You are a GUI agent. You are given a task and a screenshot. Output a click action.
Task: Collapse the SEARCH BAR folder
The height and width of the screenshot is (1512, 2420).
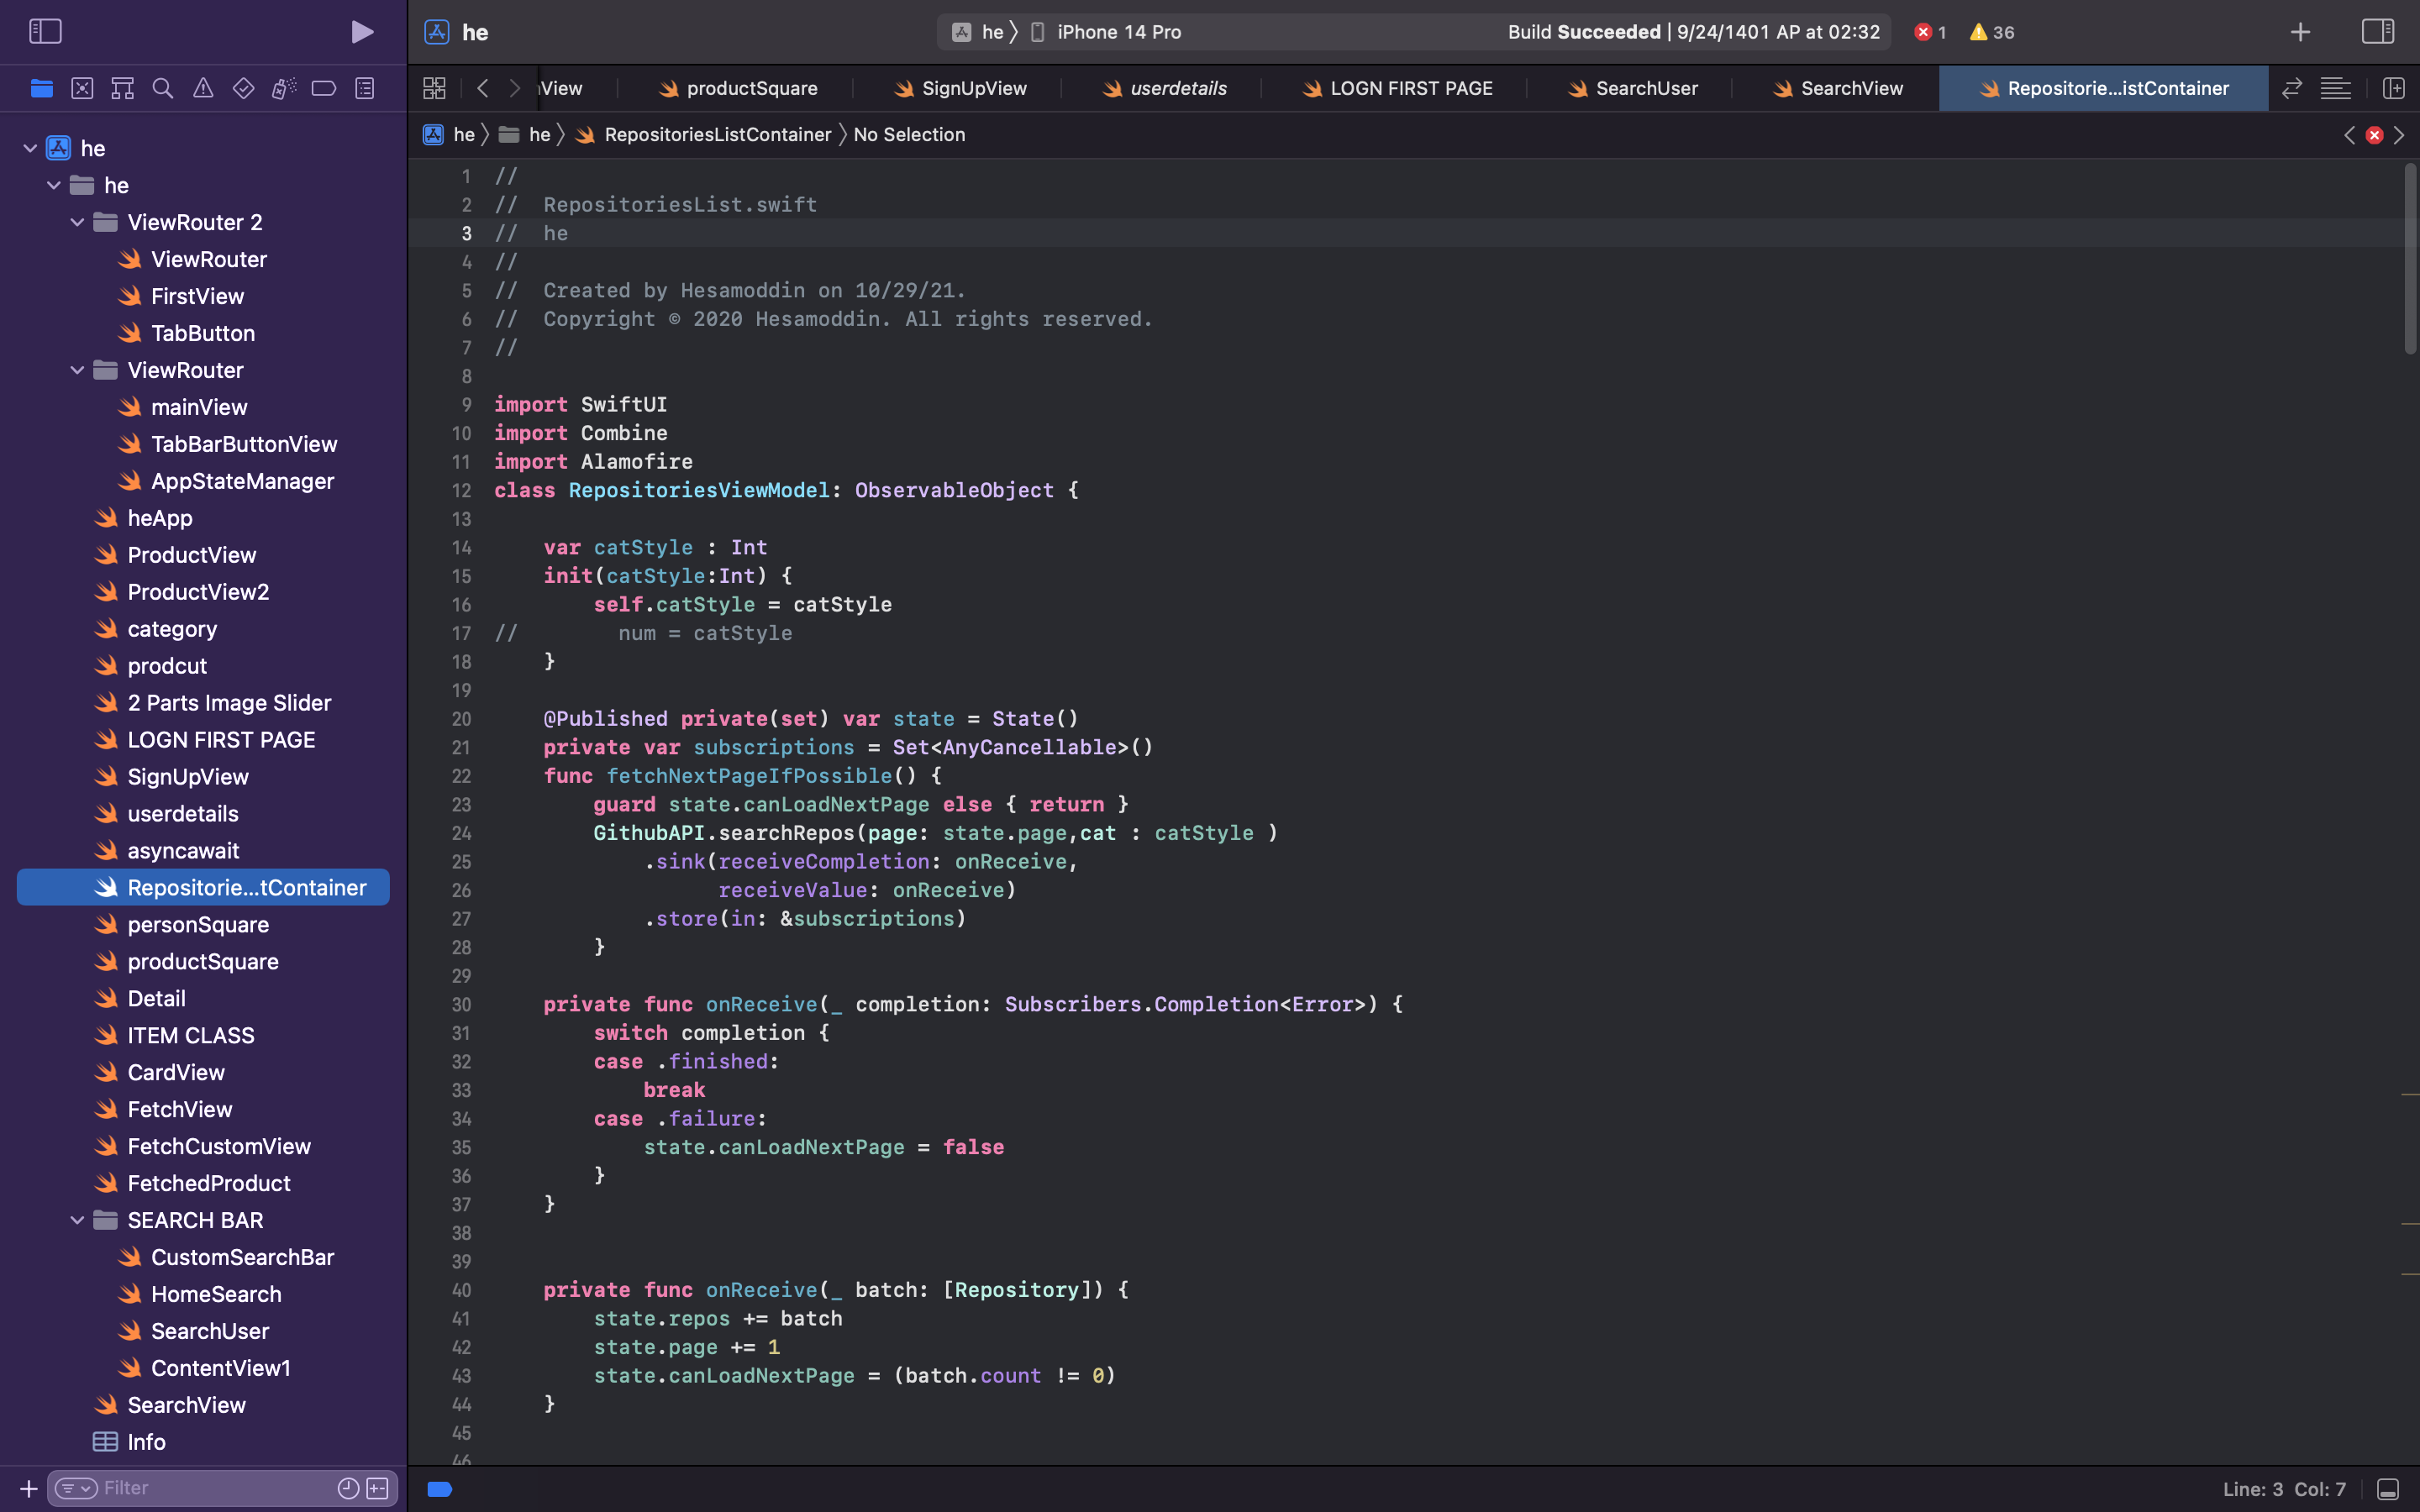point(77,1220)
